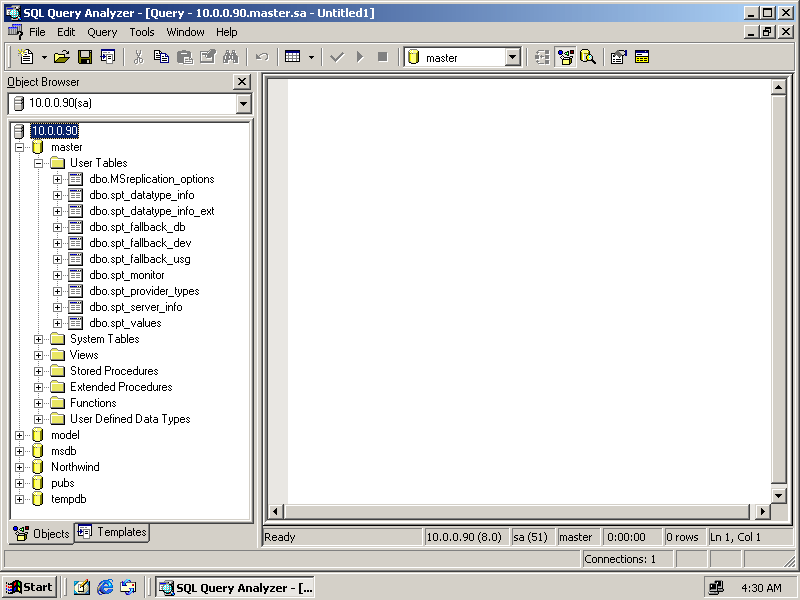Expand the Stored Procedures folder
Image resolution: width=800 pixels, height=600 pixels.
[39, 371]
